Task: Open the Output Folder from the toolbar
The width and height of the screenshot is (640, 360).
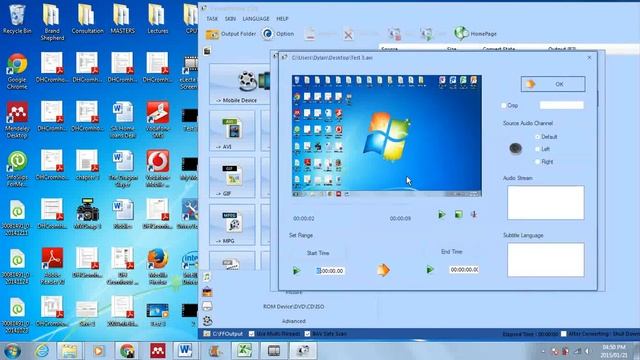Action: (231, 34)
